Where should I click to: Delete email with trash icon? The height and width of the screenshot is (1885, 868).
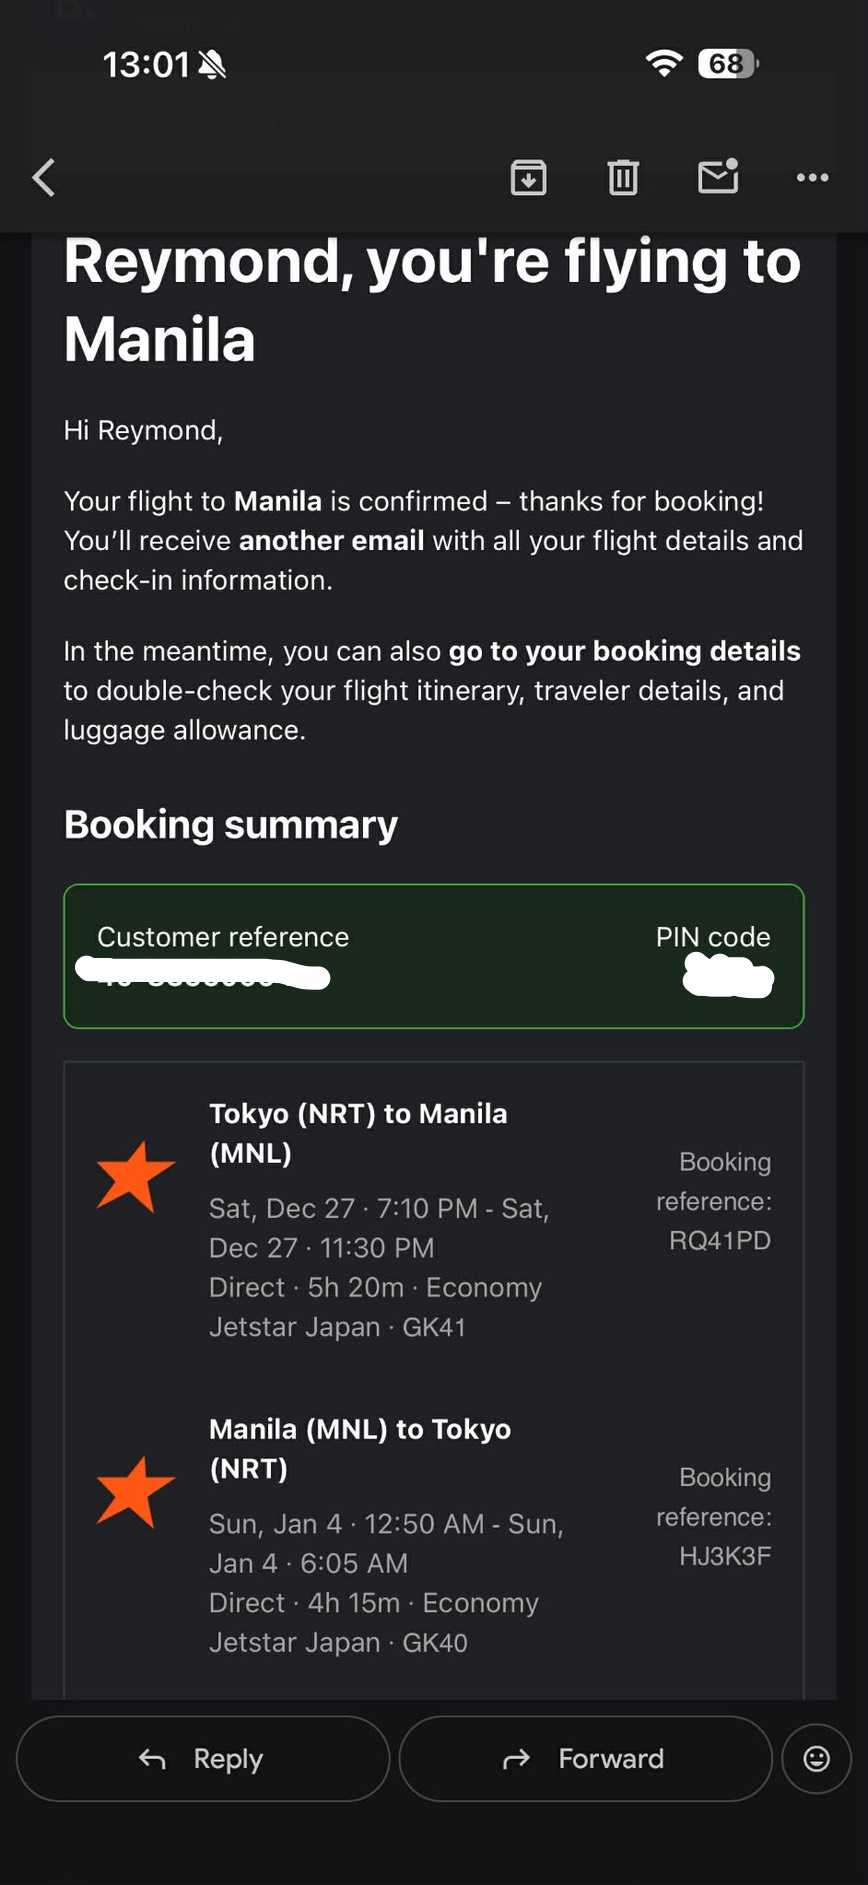(x=623, y=178)
